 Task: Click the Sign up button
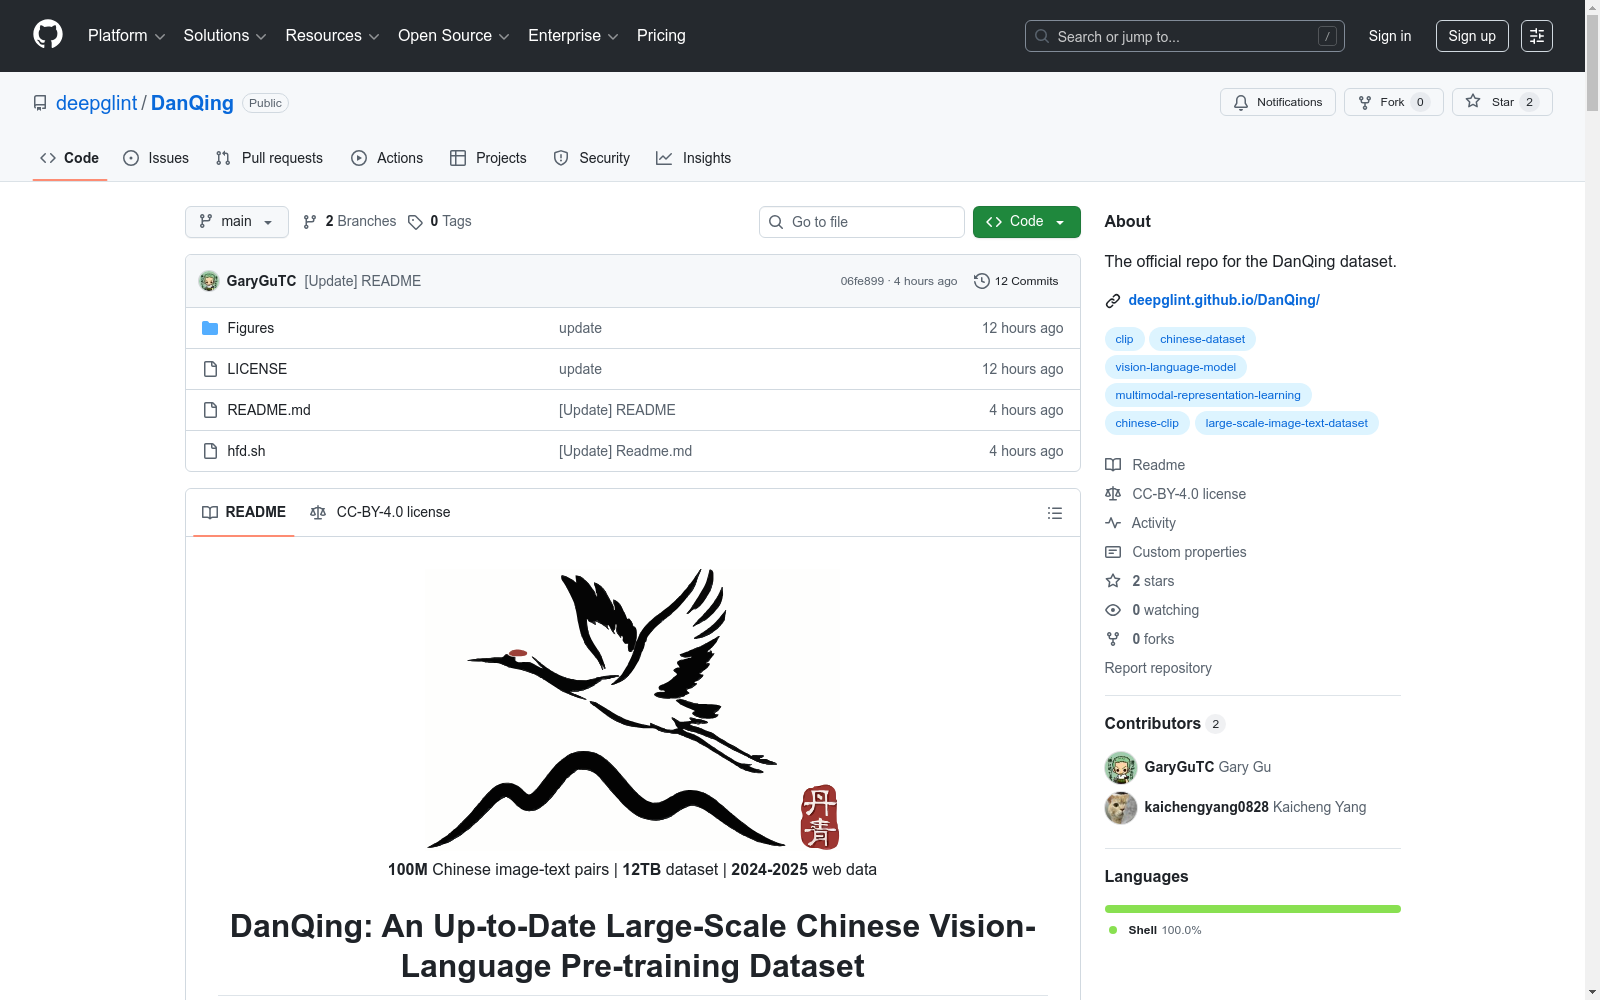[1472, 36]
